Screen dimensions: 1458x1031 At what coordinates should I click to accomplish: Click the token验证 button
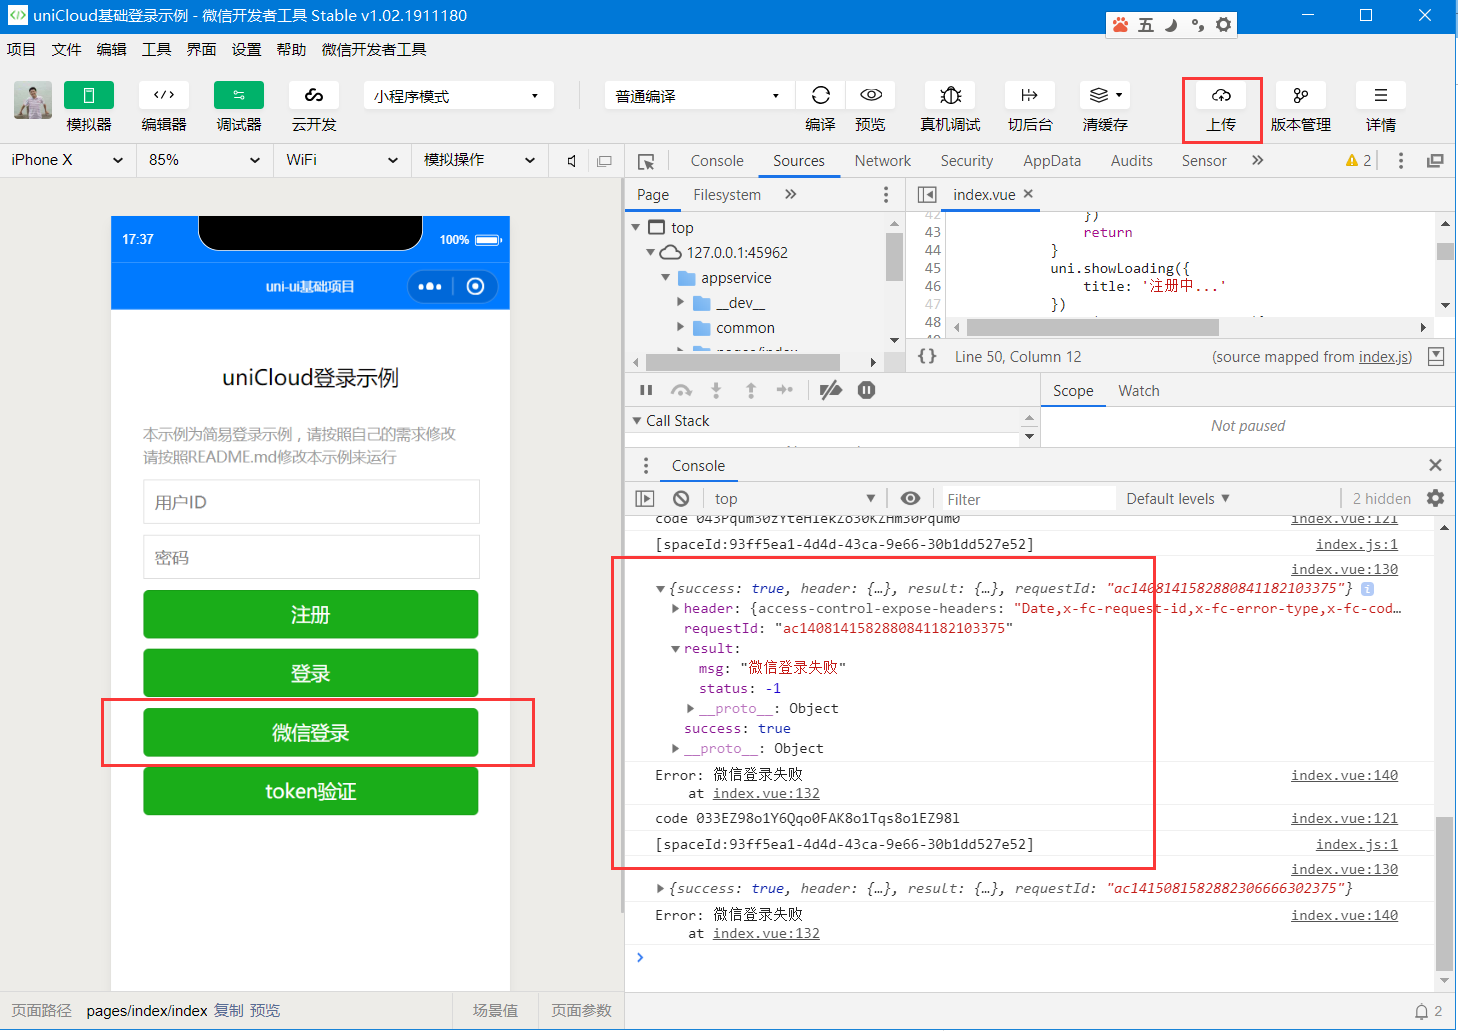click(x=311, y=791)
